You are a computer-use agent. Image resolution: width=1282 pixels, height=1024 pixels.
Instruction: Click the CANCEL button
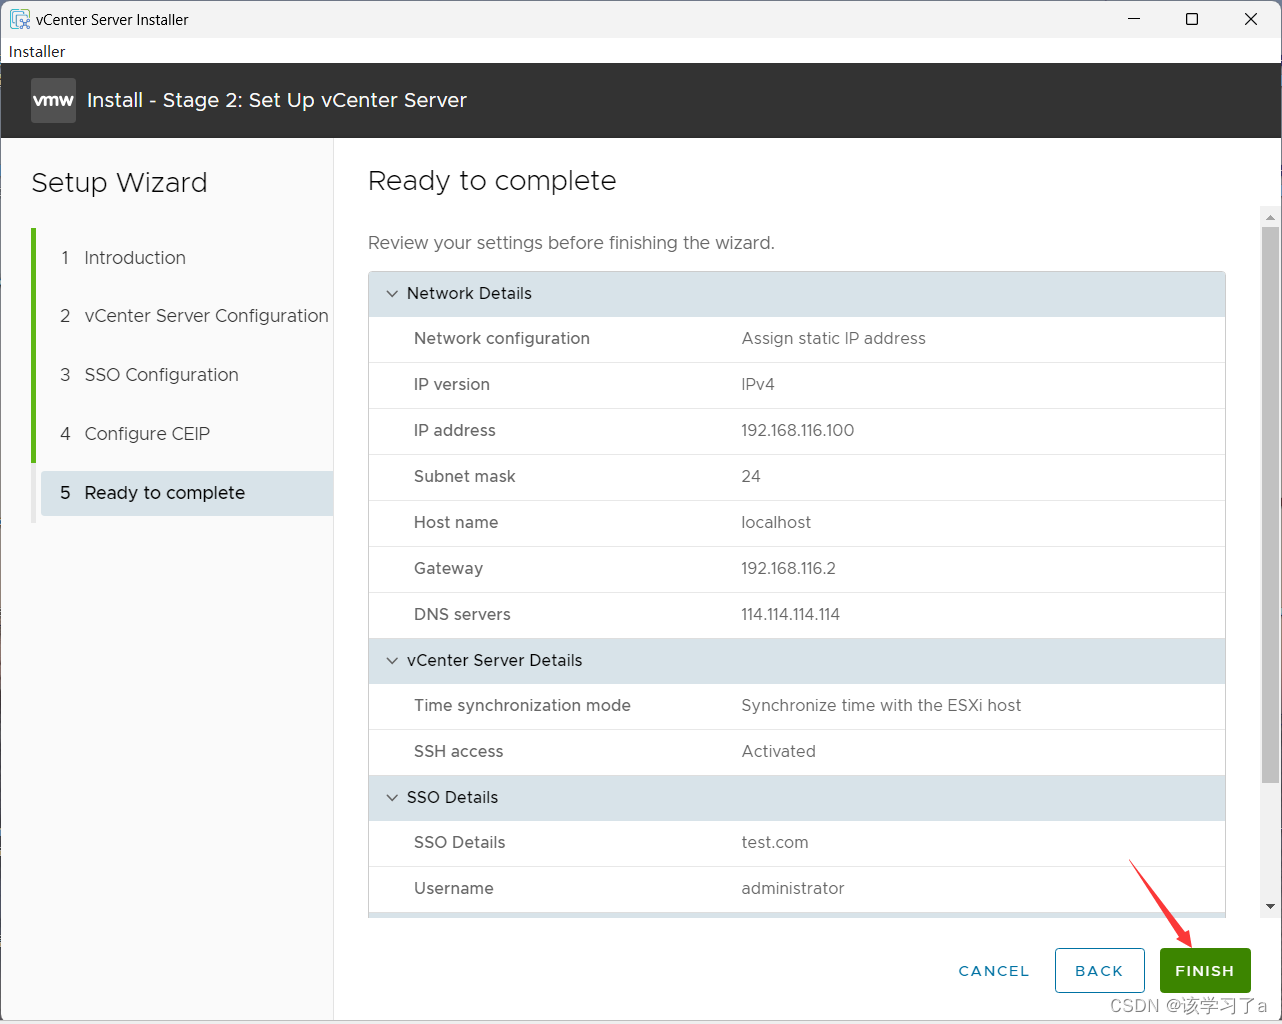point(994,971)
